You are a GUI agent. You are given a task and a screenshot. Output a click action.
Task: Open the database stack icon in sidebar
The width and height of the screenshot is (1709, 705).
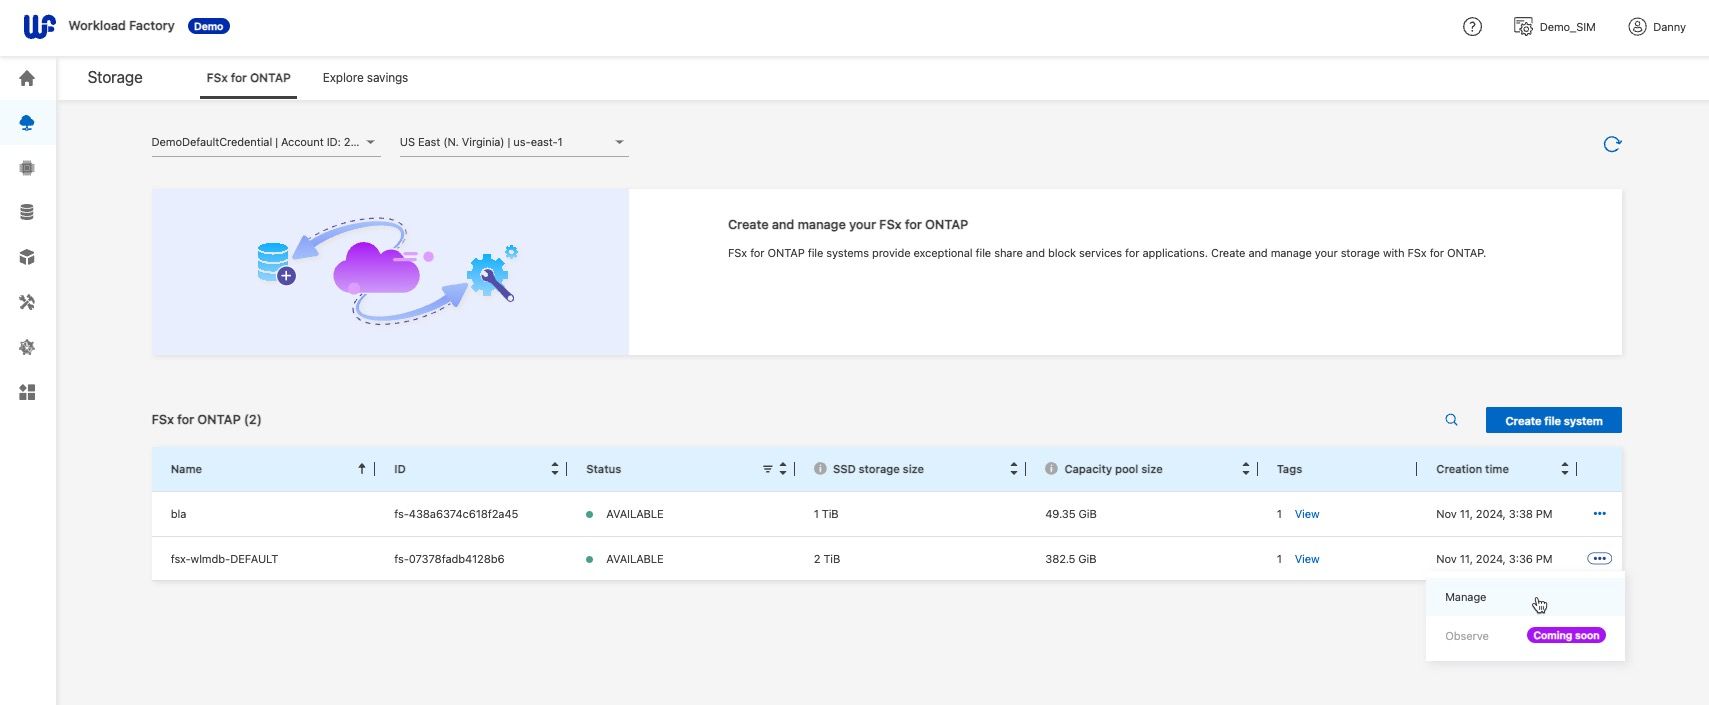coord(27,212)
